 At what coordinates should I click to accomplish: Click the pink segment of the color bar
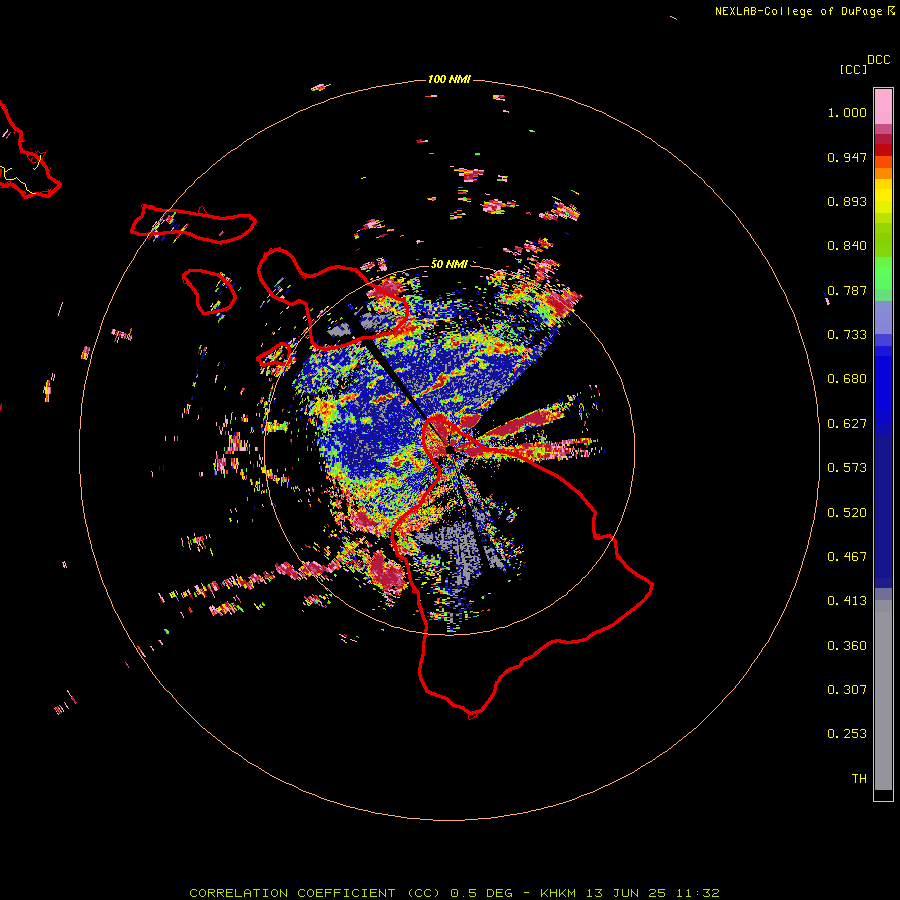tap(883, 106)
